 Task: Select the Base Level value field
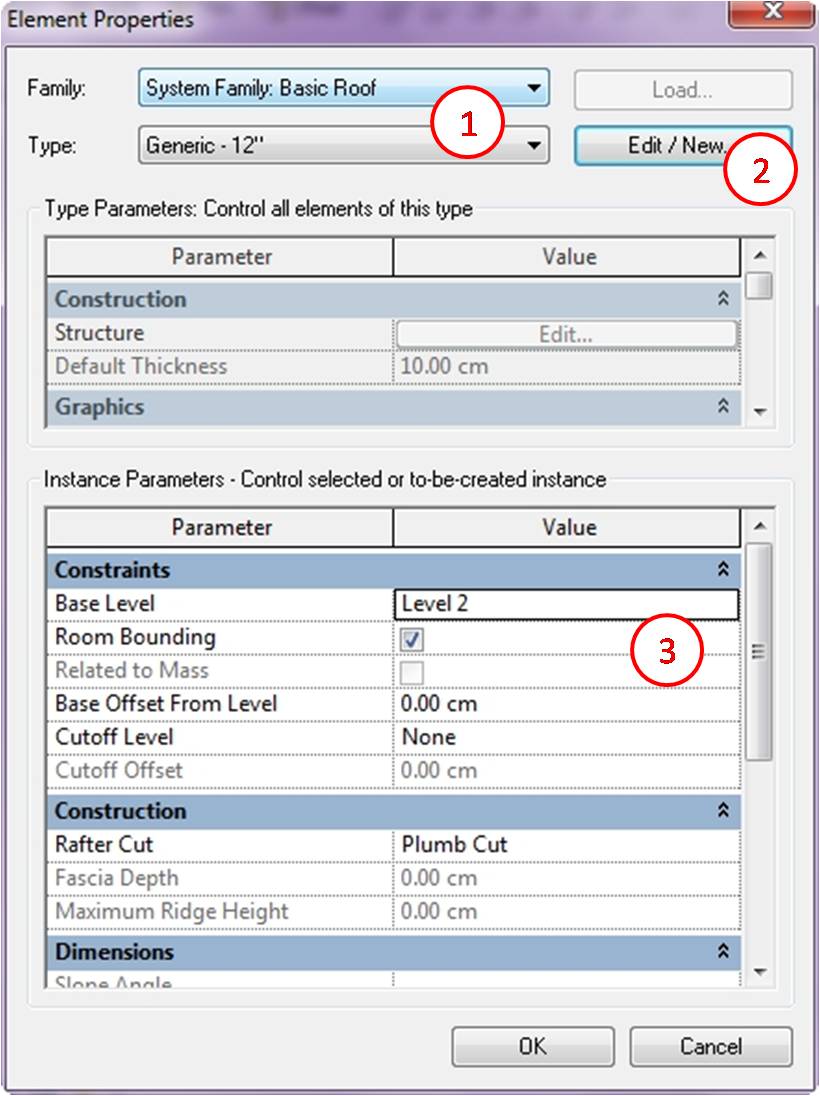566,604
